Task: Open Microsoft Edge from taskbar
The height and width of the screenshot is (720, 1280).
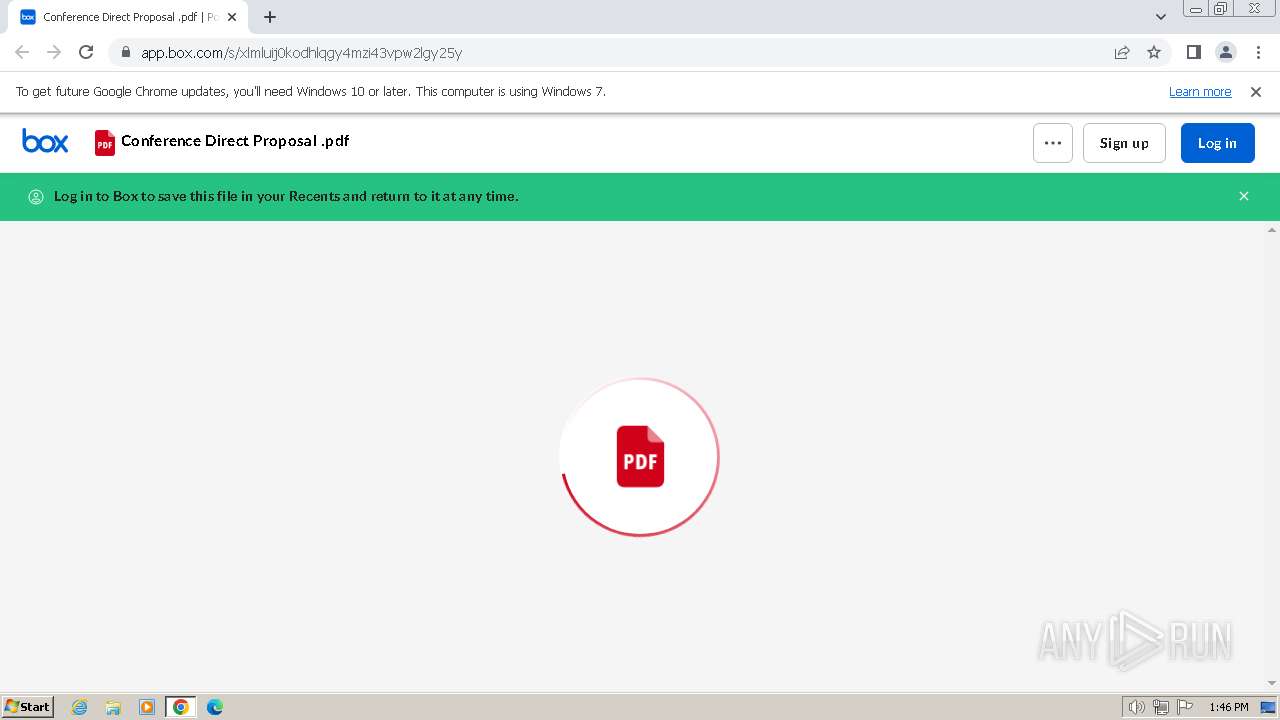Action: click(215, 707)
